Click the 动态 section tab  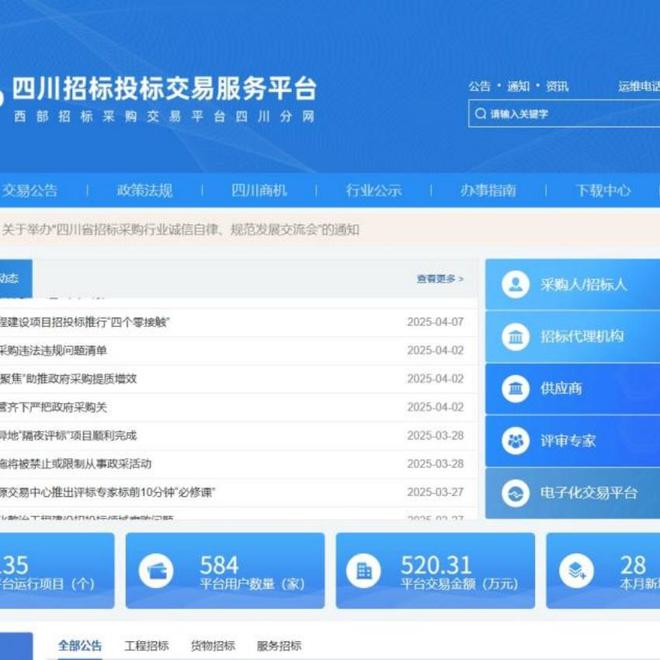tap(16, 278)
